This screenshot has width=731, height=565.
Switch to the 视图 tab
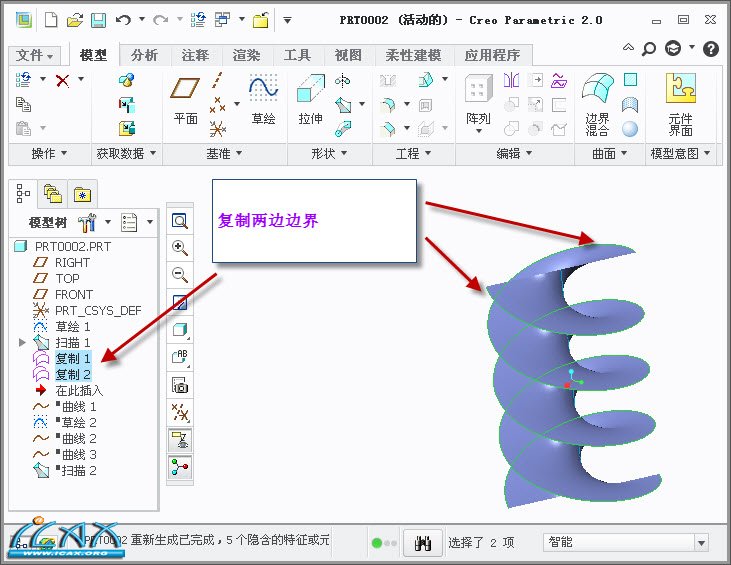point(348,55)
